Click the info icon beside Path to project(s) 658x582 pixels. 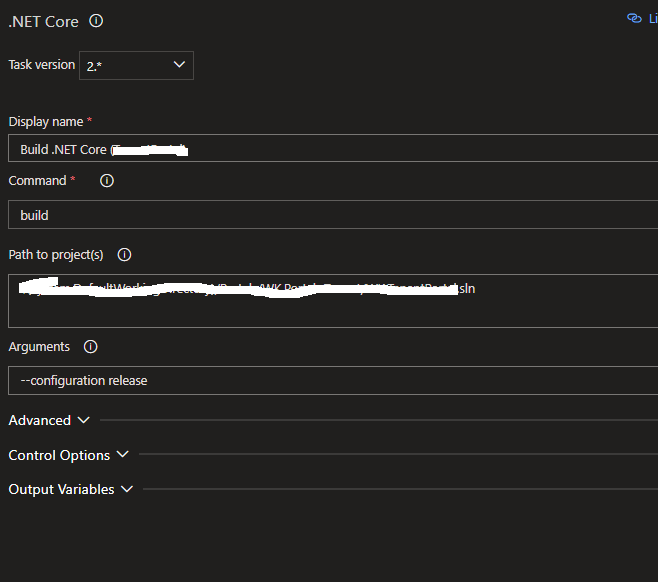click(125, 254)
